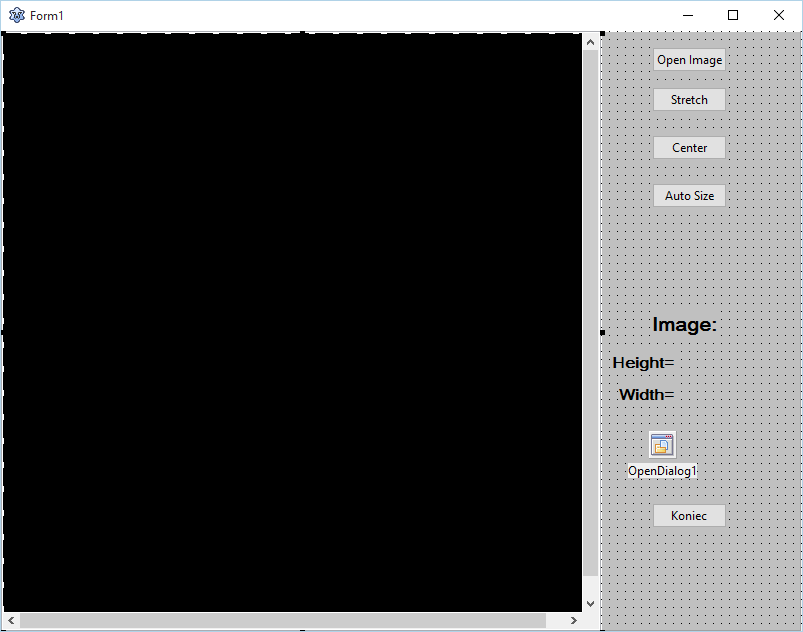Select the Width= label
Screen dimensions: 803x632
point(646,395)
